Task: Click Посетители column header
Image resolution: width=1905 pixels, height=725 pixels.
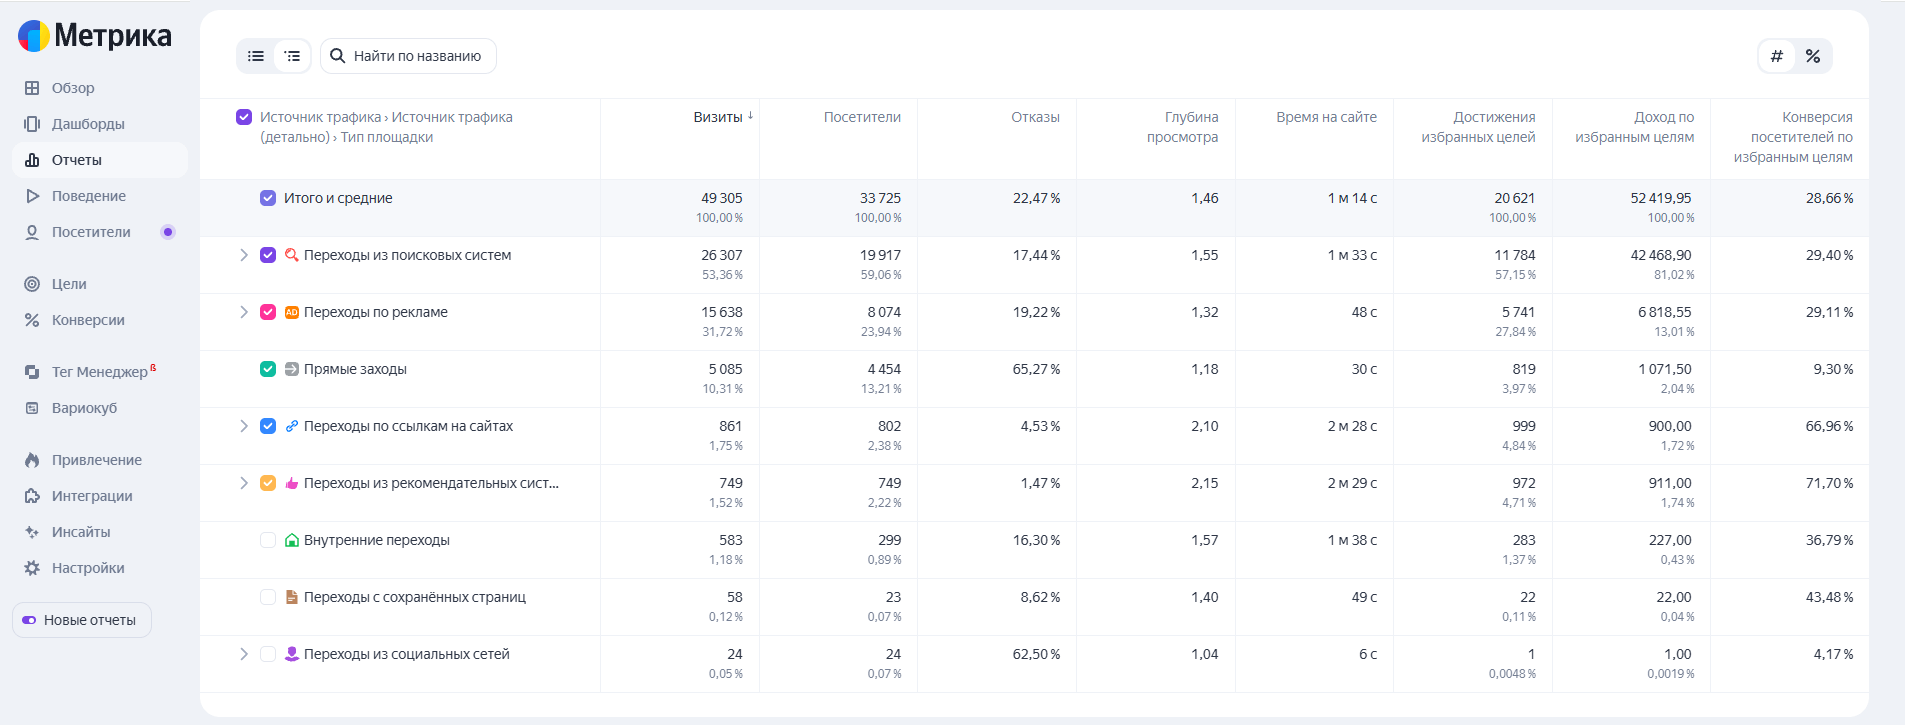Action: pyautogui.click(x=862, y=117)
